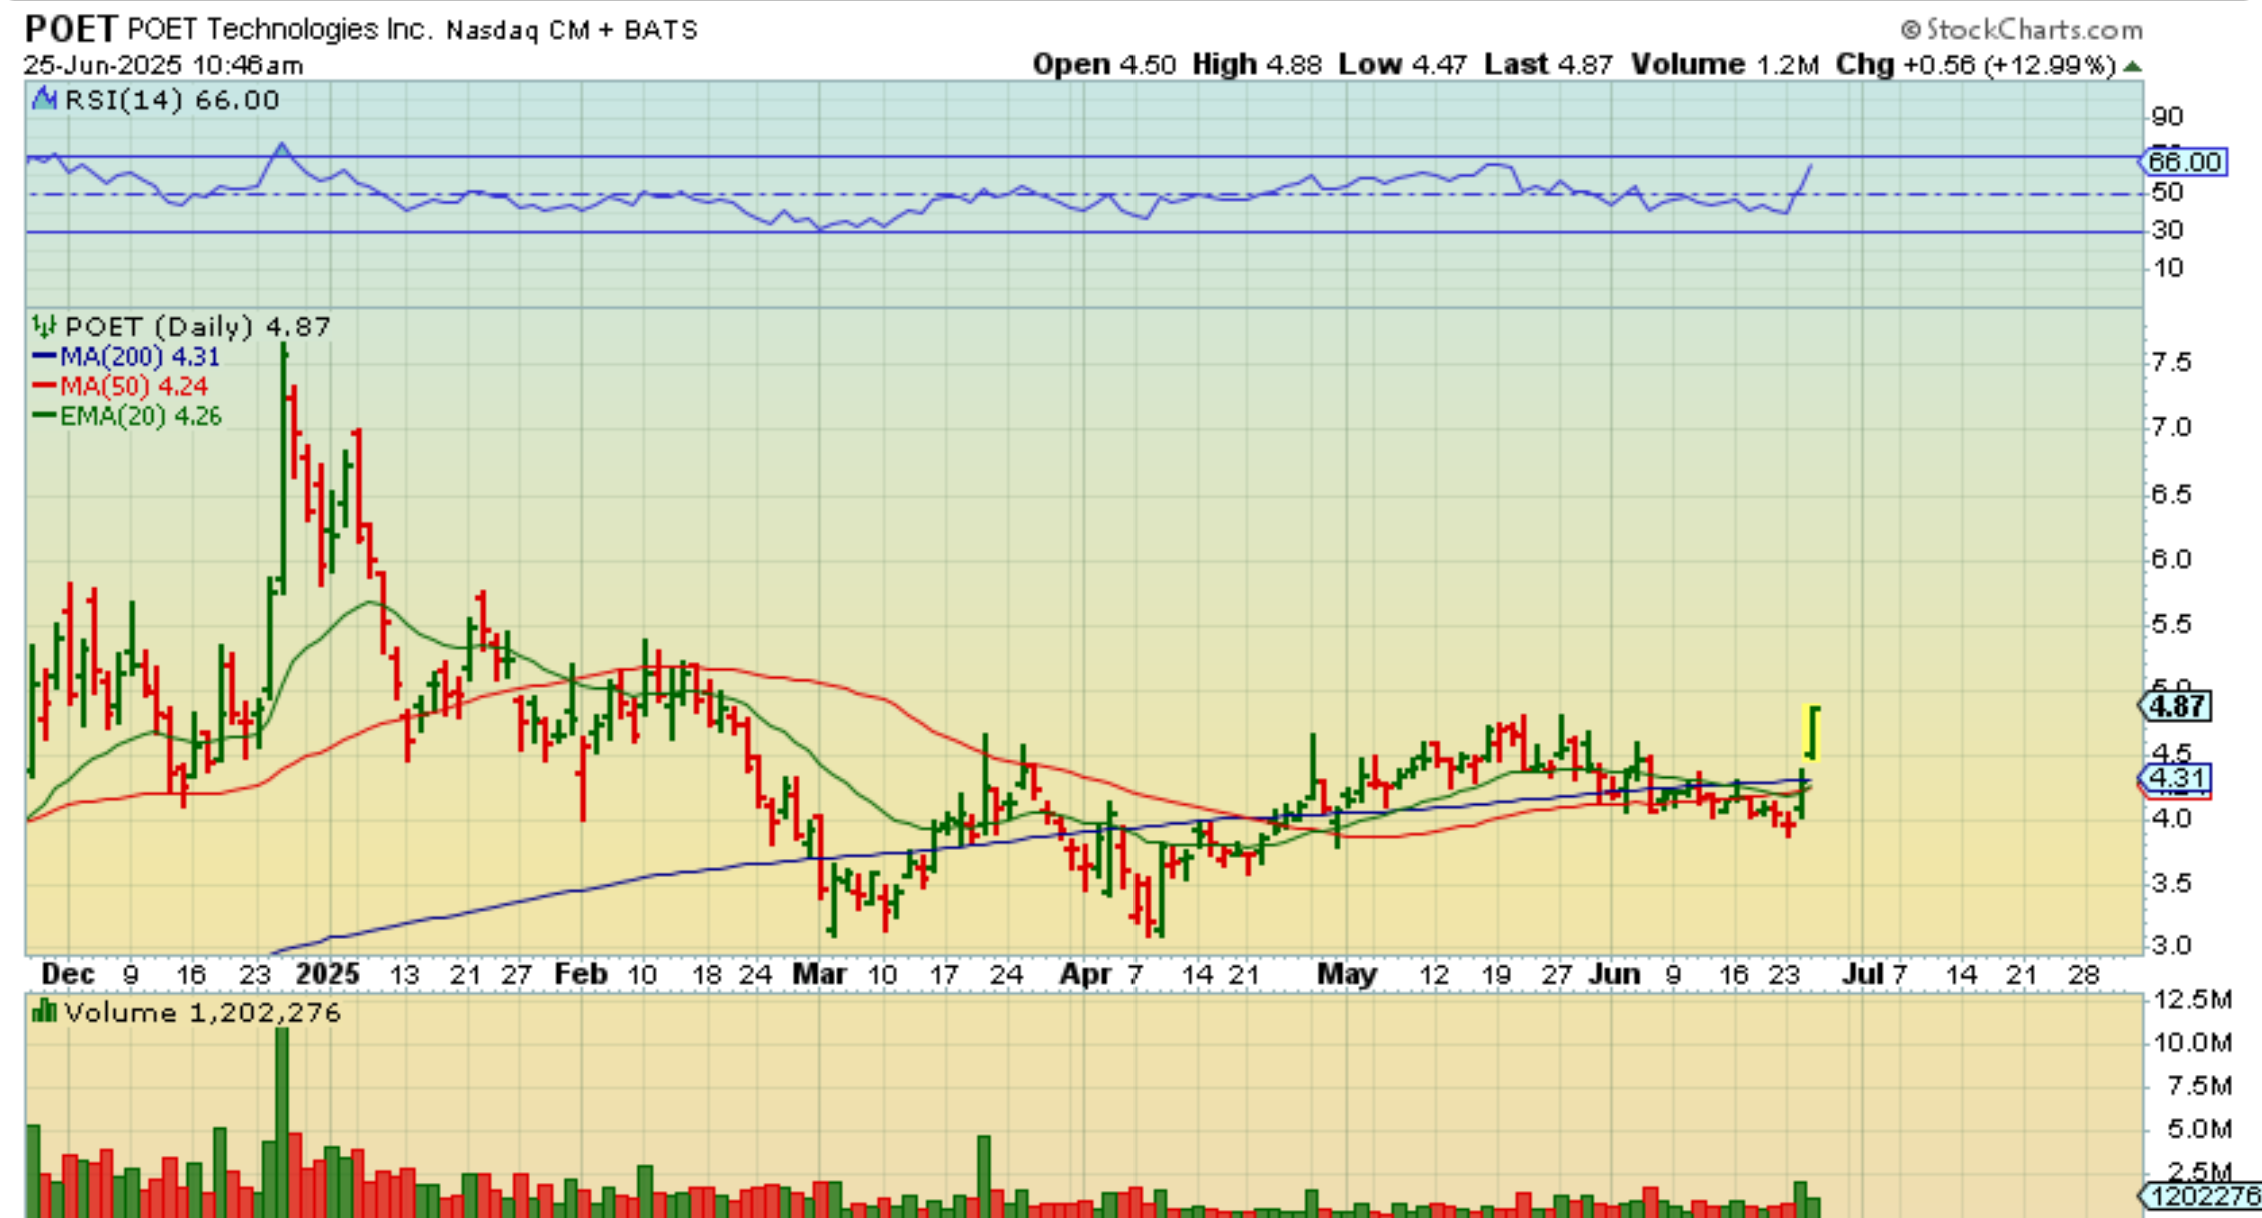Click the 66.00 RSI value tag
This screenshot has height=1218, width=2262.
[x=2185, y=161]
